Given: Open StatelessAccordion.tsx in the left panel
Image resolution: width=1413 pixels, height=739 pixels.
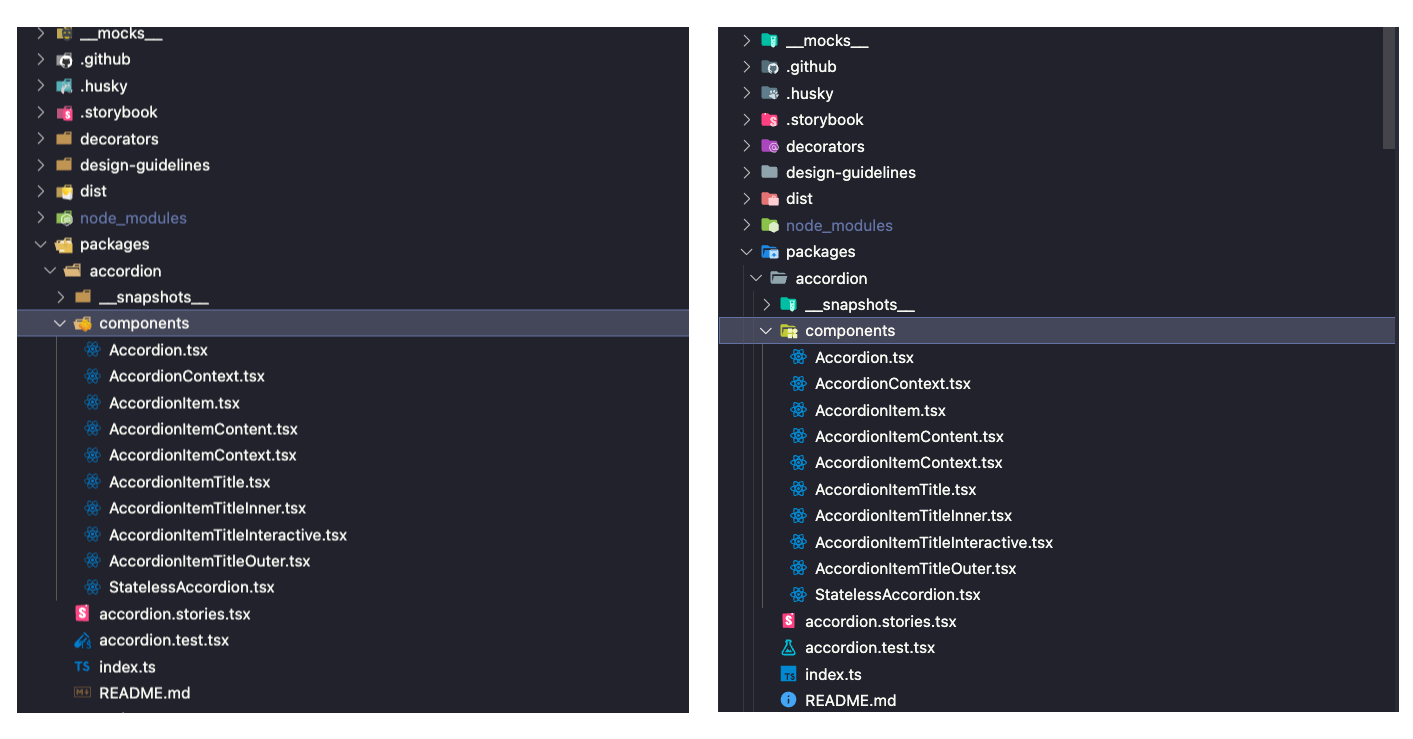Looking at the screenshot, I should pos(191,588).
